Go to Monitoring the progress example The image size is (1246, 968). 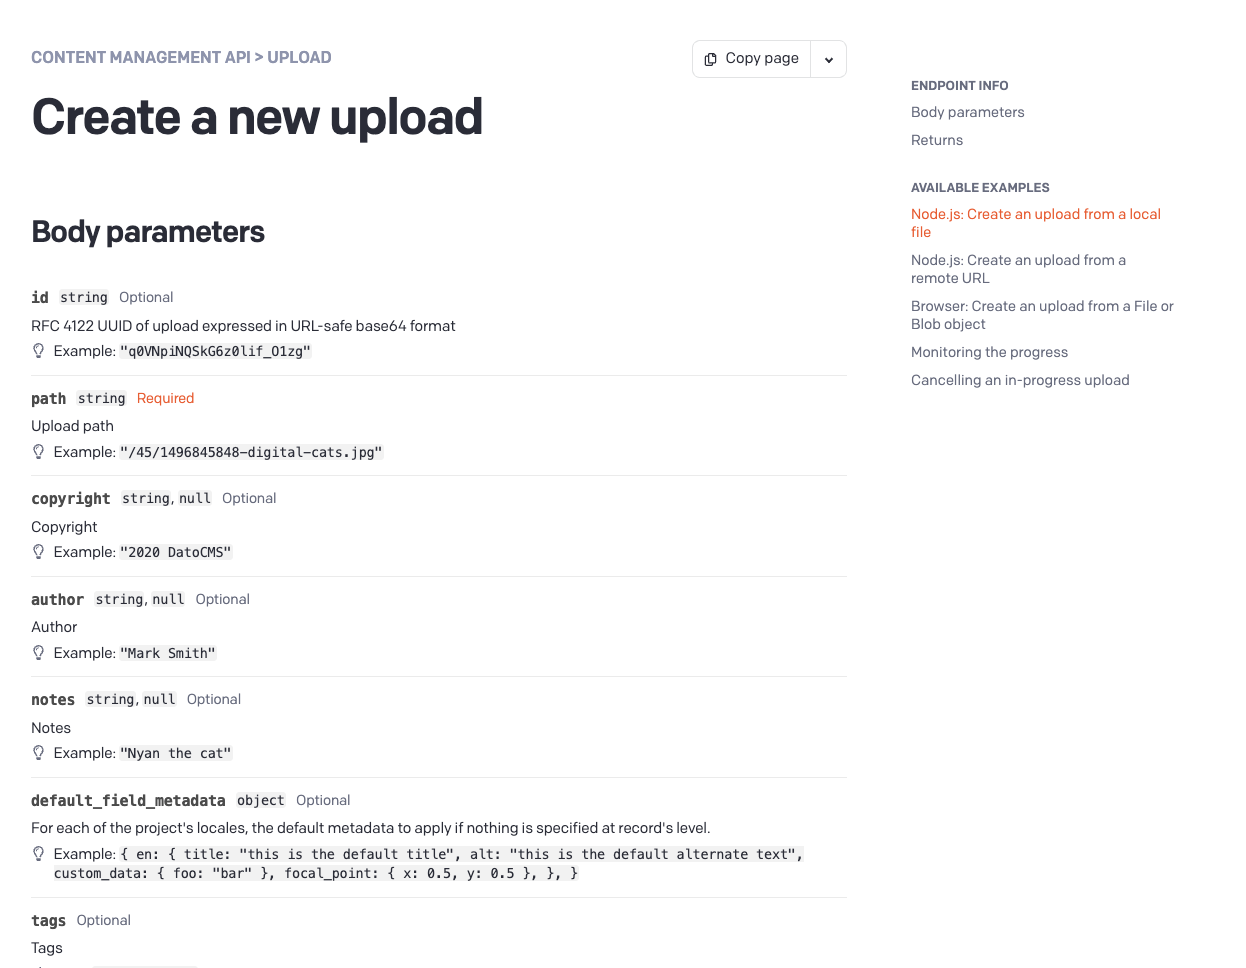point(989,352)
